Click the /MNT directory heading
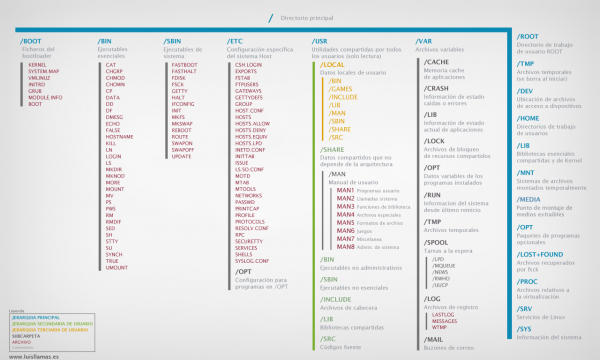The width and height of the screenshot is (600, 360). [x=525, y=173]
